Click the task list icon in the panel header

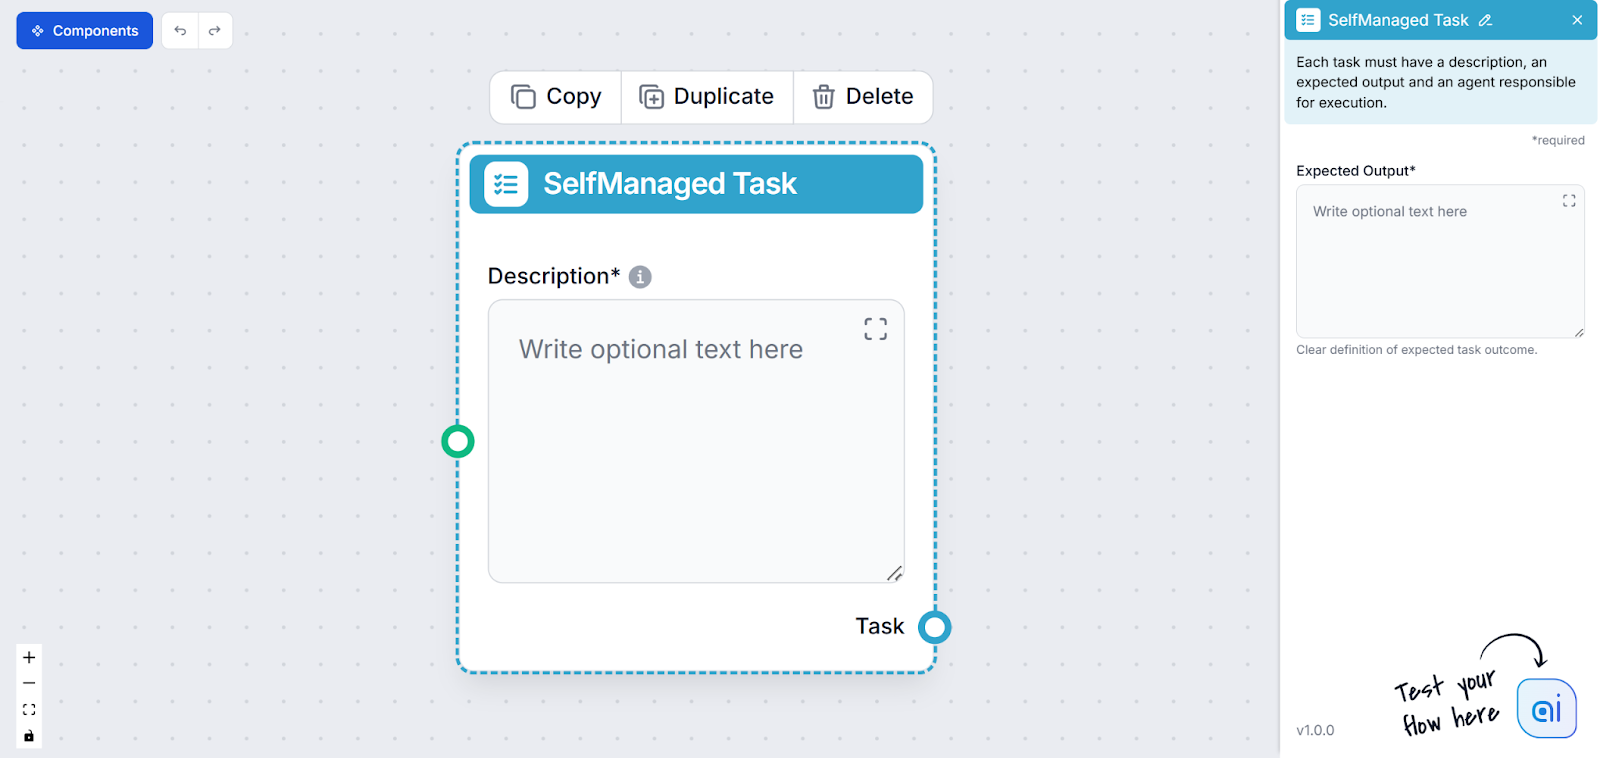pos(1307,20)
